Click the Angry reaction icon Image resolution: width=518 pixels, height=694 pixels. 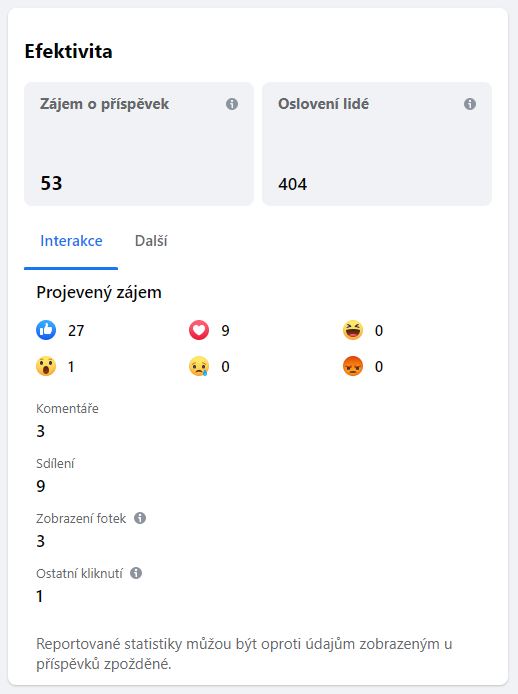(x=353, y=366)
